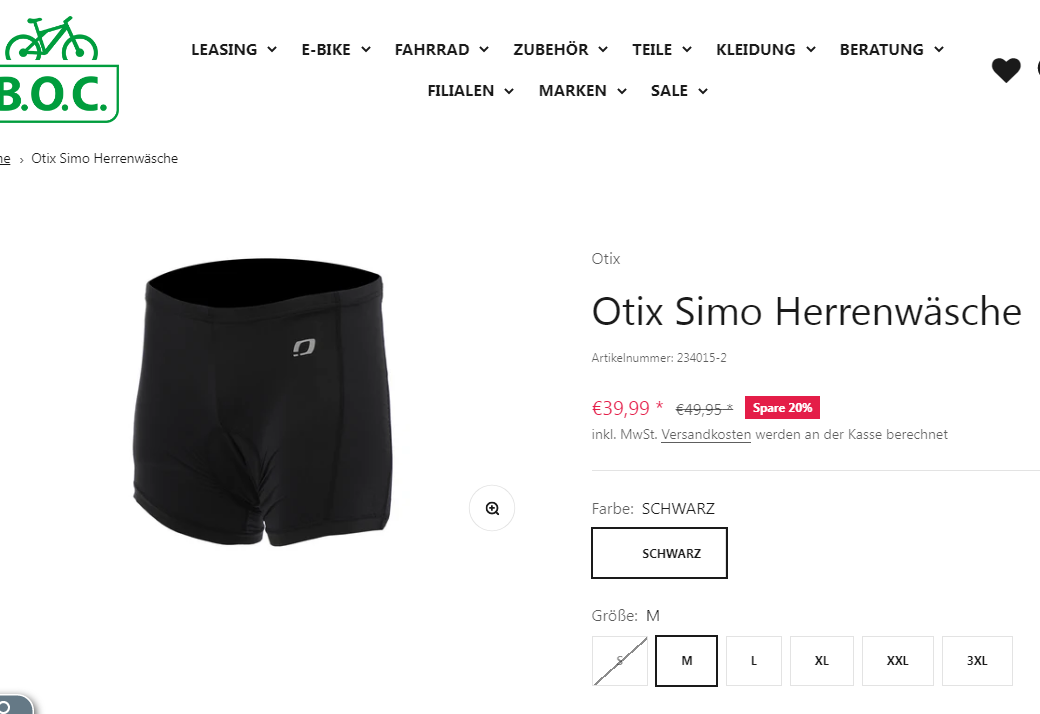Viewport: 1040px width, 714px height.
Task: Click the chat widget icon at bottom left
Action: 13,705
